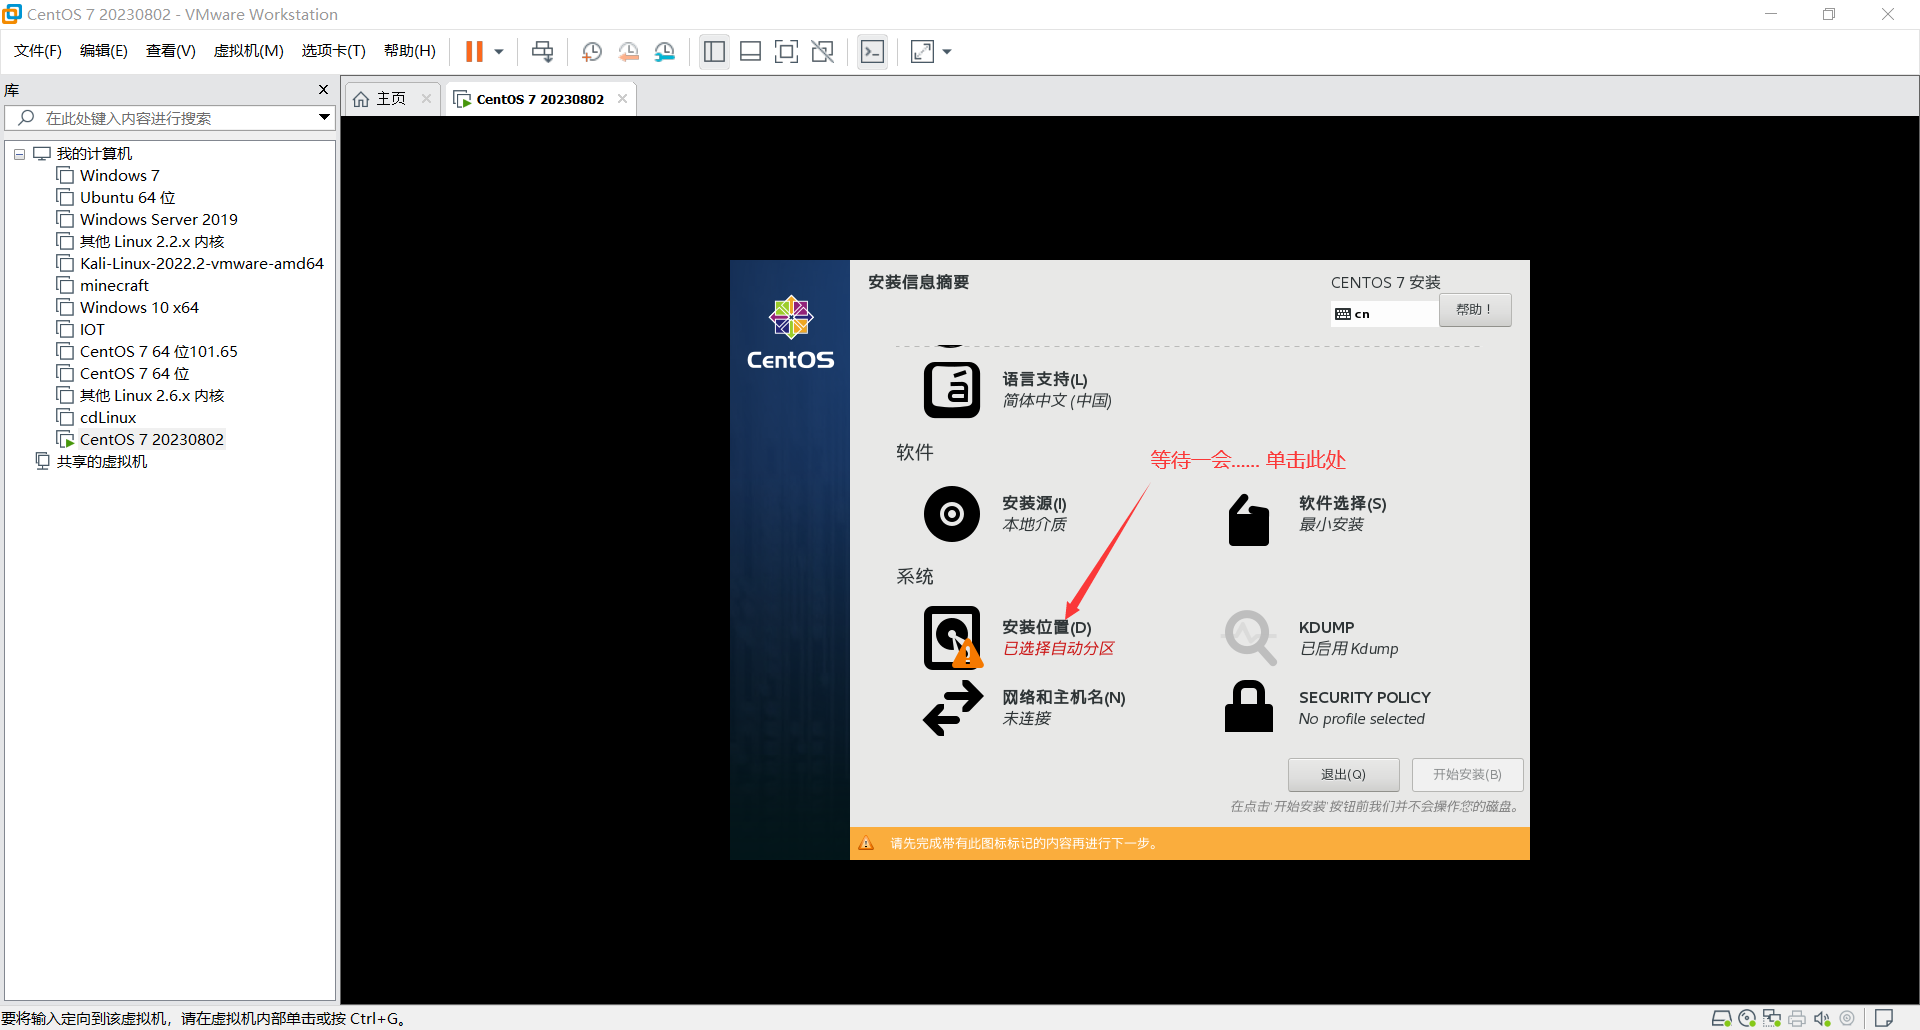Open KDUMP magnifier icon
The image size is (1920, 1030).
(x=1250, y=637)
